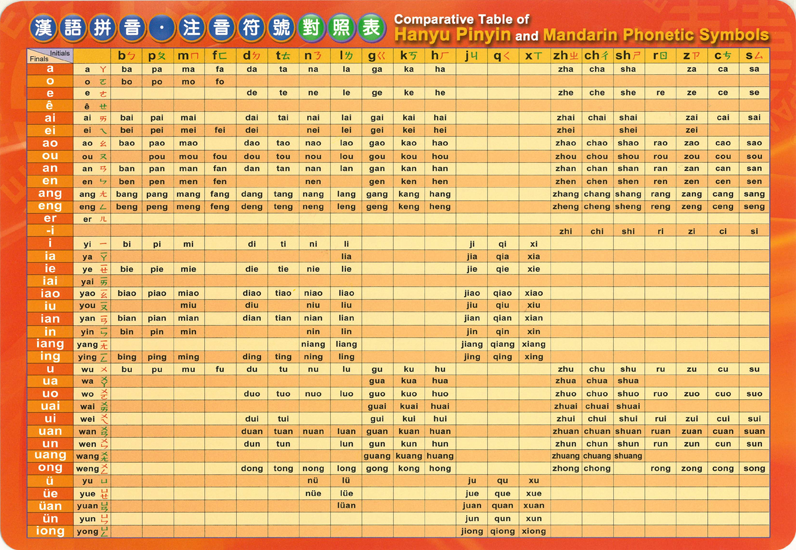Click the "zhuai" syllable cell
Screen dimensions: 796x550
pos(566,406)
